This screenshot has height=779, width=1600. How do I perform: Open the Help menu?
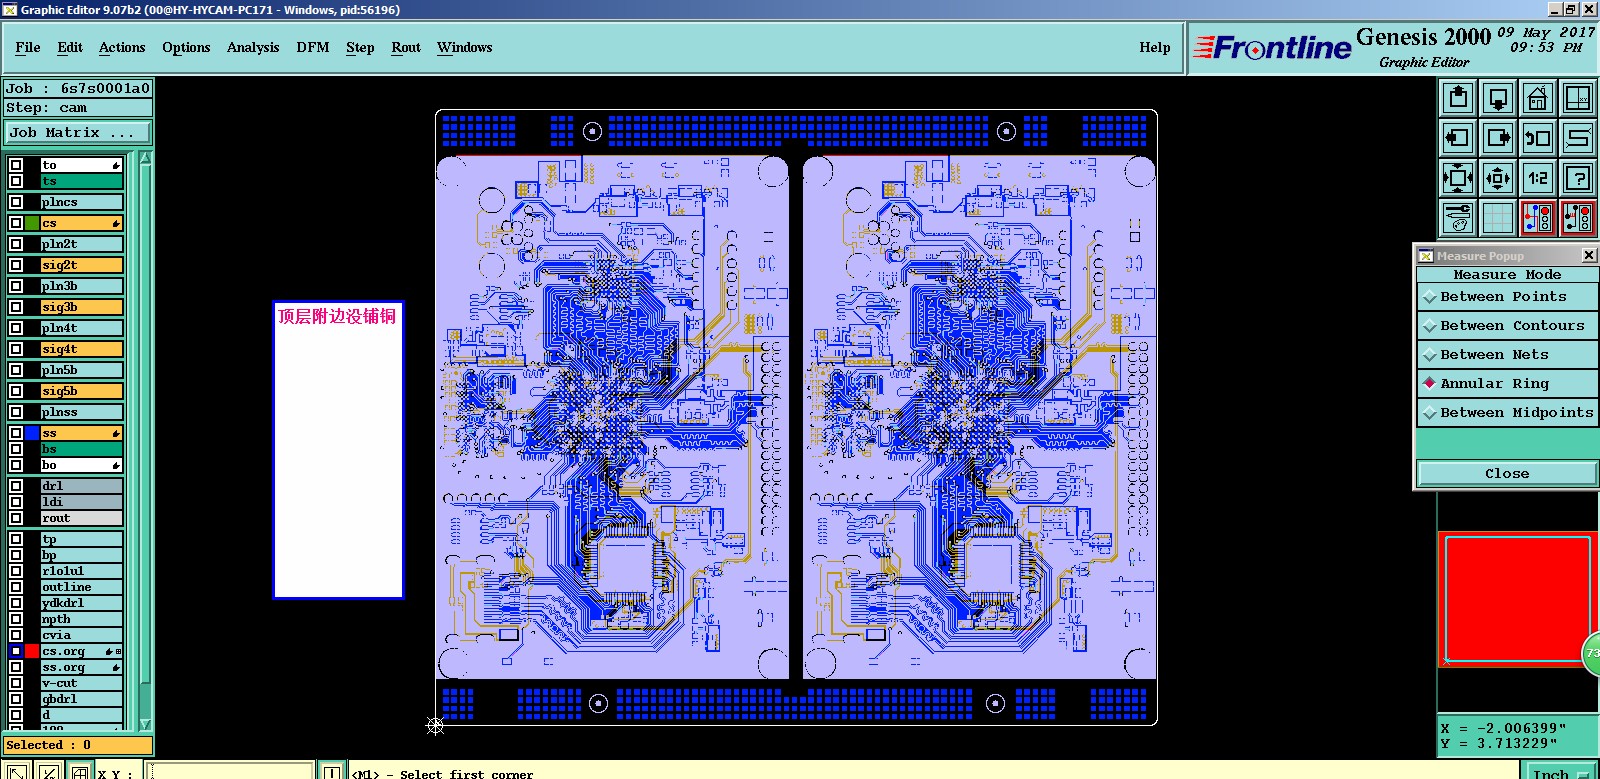1155,47
